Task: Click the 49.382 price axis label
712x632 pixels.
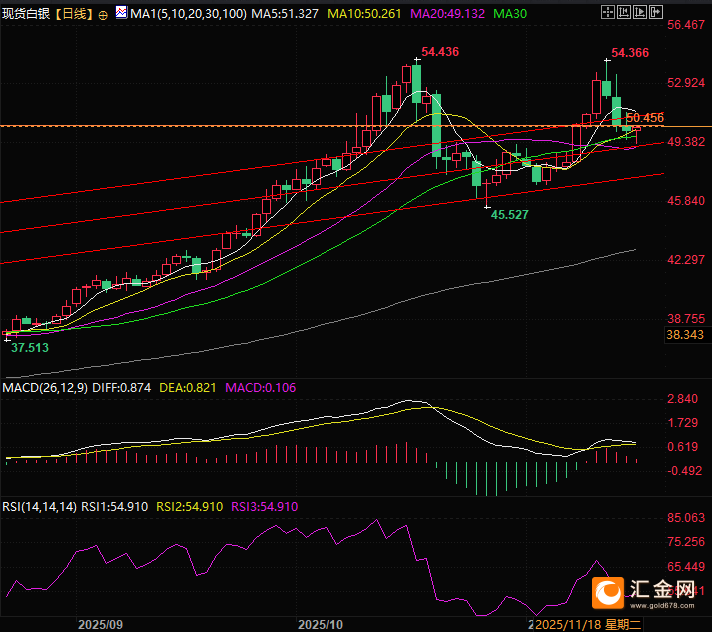Action: click(x=686, y=142)
